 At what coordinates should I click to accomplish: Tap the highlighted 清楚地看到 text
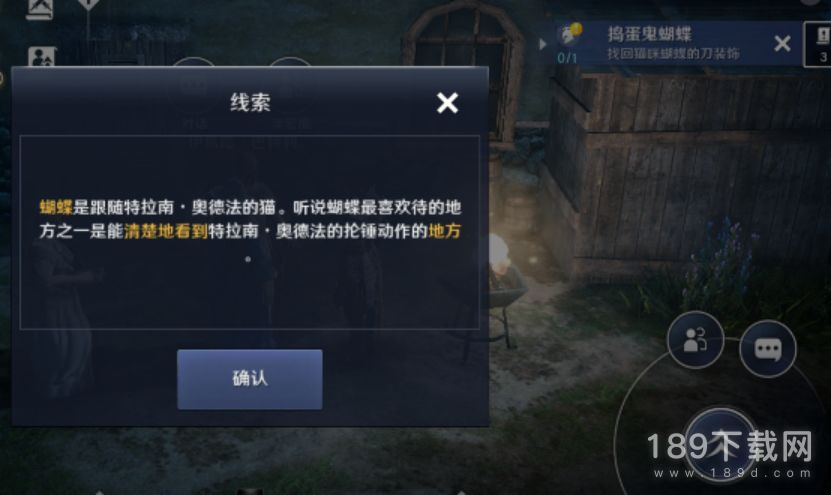point(166,231)
